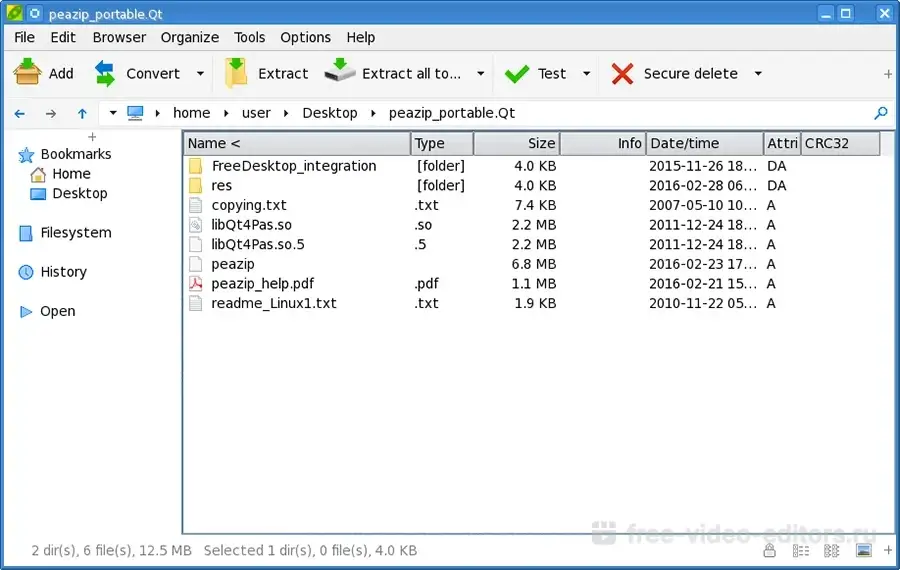Switch to small icons grid view

point(832,551)
